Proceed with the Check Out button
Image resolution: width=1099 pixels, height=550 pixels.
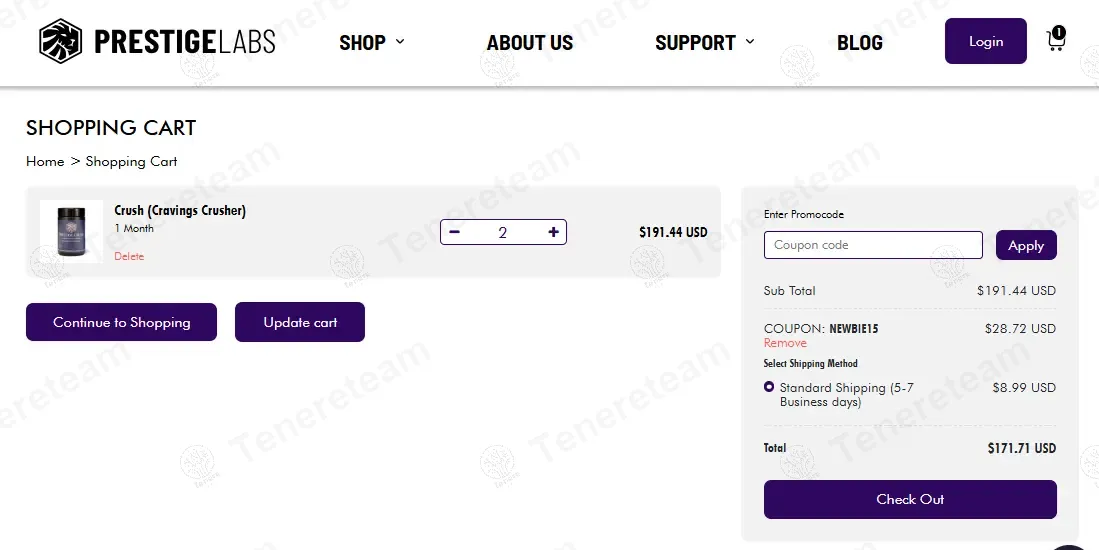pos(910,499)
